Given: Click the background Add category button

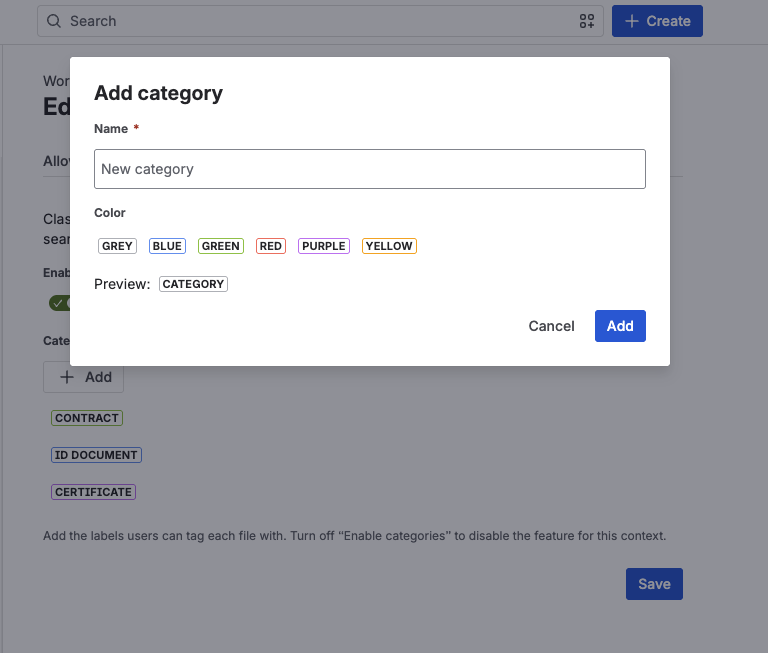Looking at the screenshot, I should (x=83, y=377).
